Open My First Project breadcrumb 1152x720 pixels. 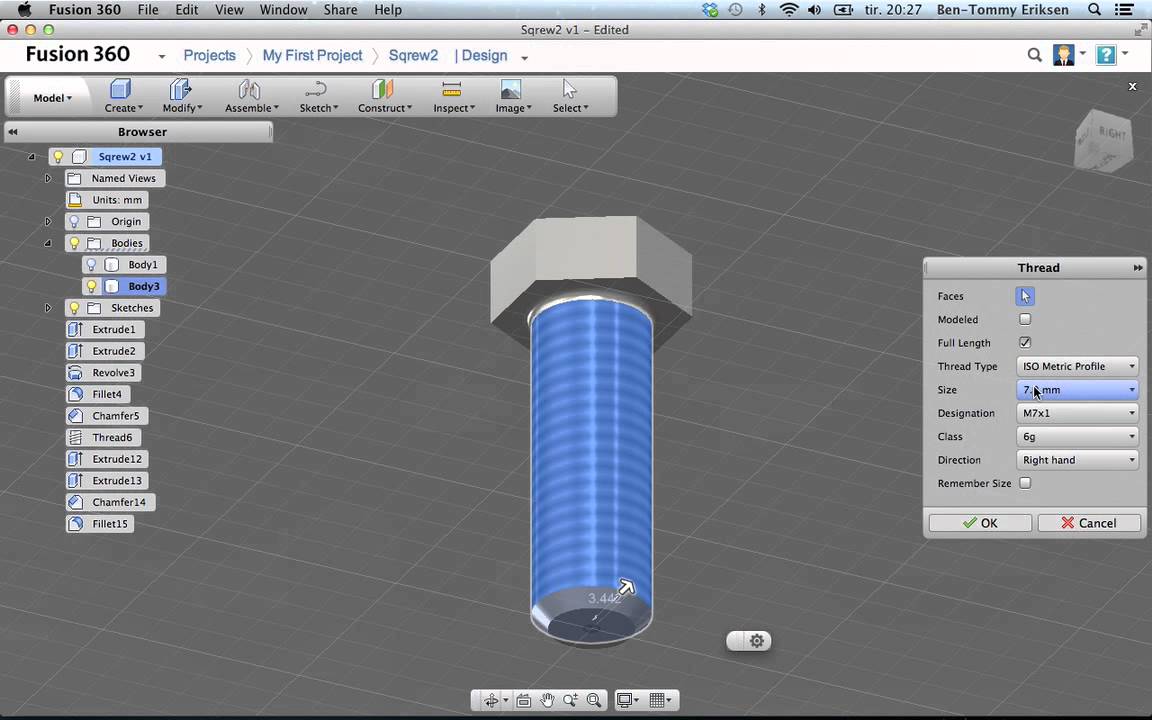312,56
